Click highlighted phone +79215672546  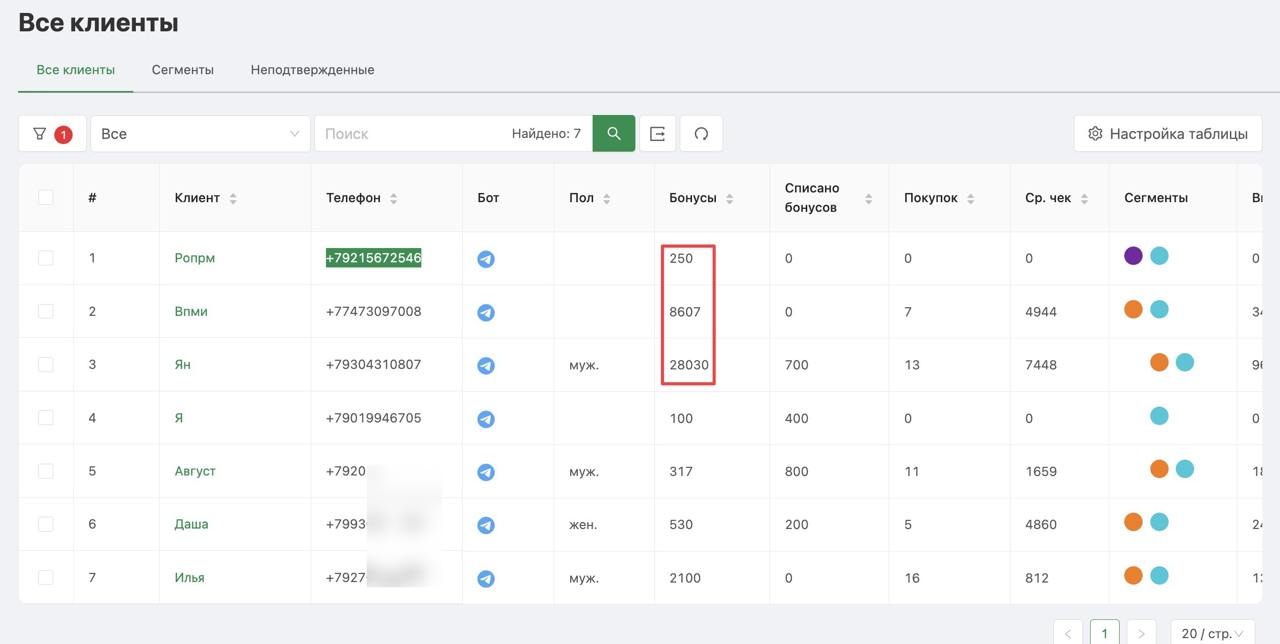tap(374, 258)
